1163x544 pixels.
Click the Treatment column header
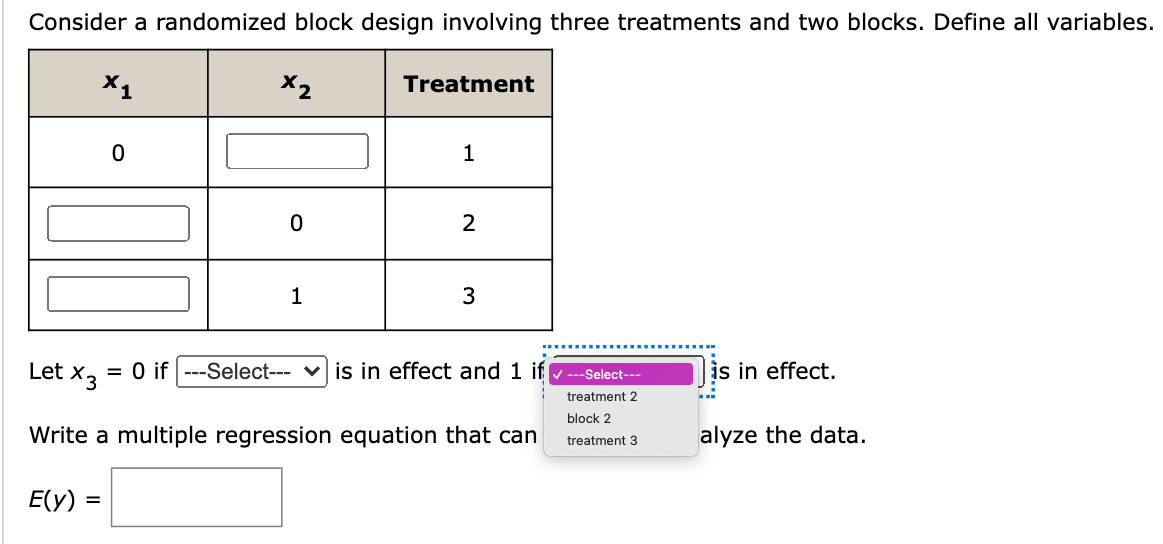click(469, 83)
